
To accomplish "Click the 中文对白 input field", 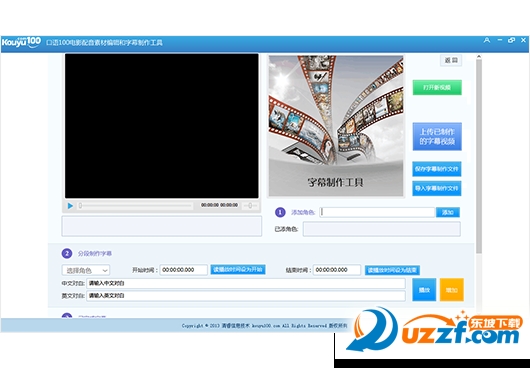I will pyautogui.click(x=246, y=284).
